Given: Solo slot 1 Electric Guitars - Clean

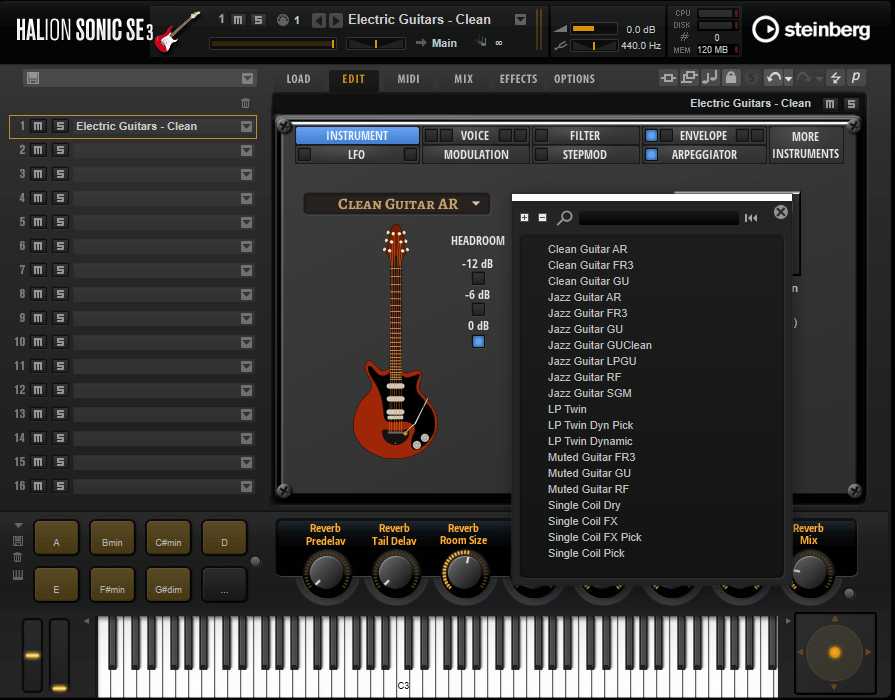Looking at the screenshot, I should pyautogui.click(x=60, y=126).
